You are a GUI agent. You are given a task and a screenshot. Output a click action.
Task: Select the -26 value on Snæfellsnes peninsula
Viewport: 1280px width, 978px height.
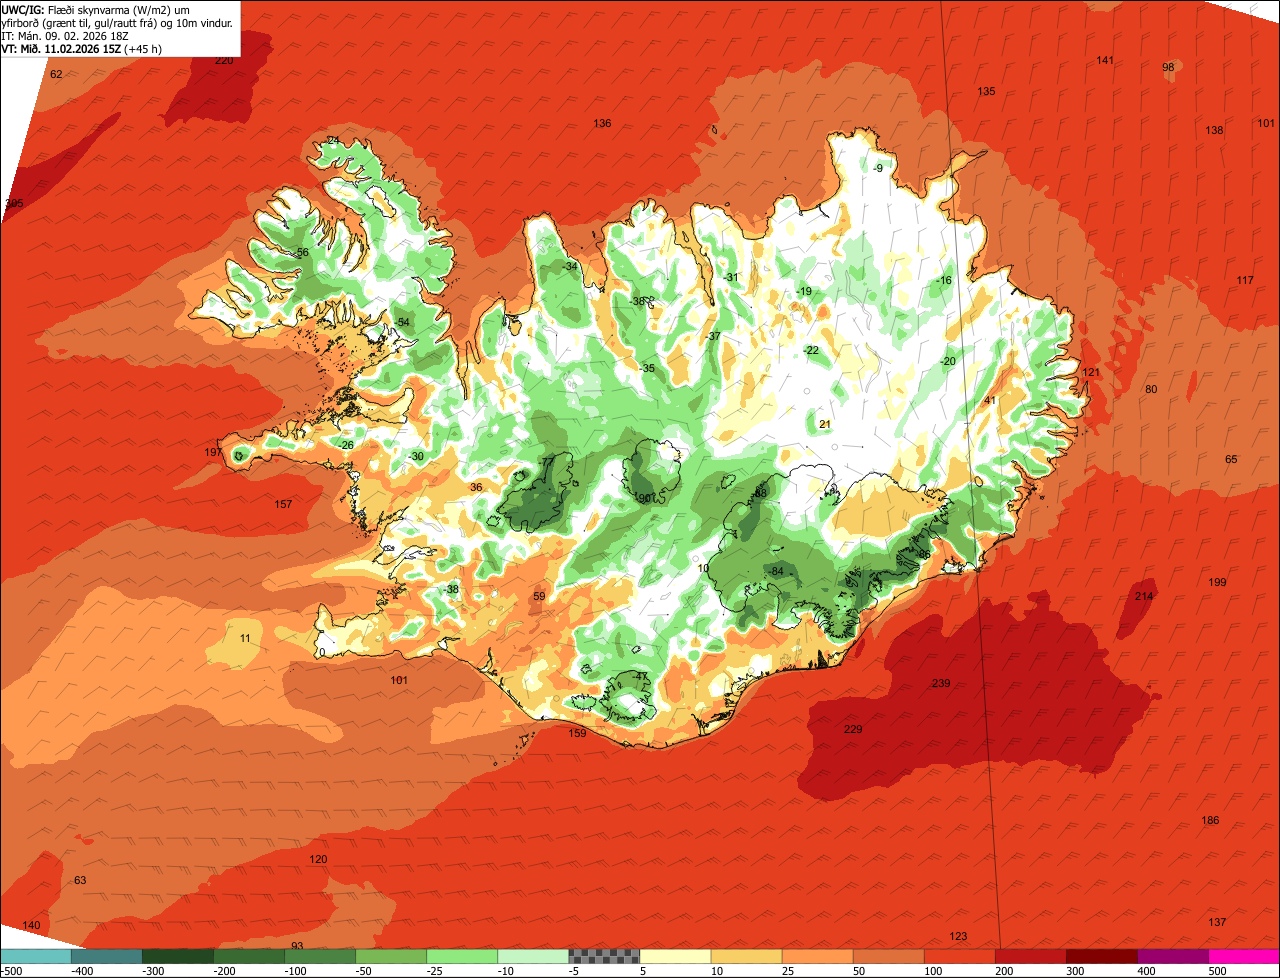click(346, 445)
